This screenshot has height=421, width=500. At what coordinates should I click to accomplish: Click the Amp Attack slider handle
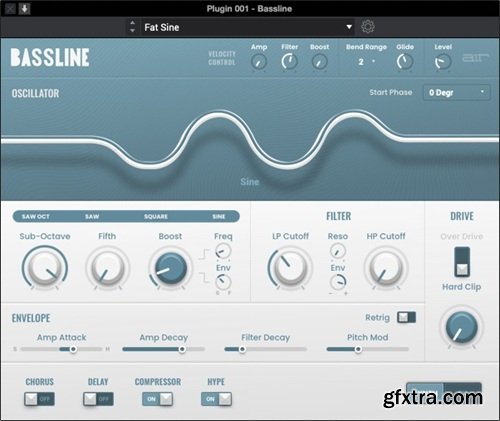tap(73, 349)
